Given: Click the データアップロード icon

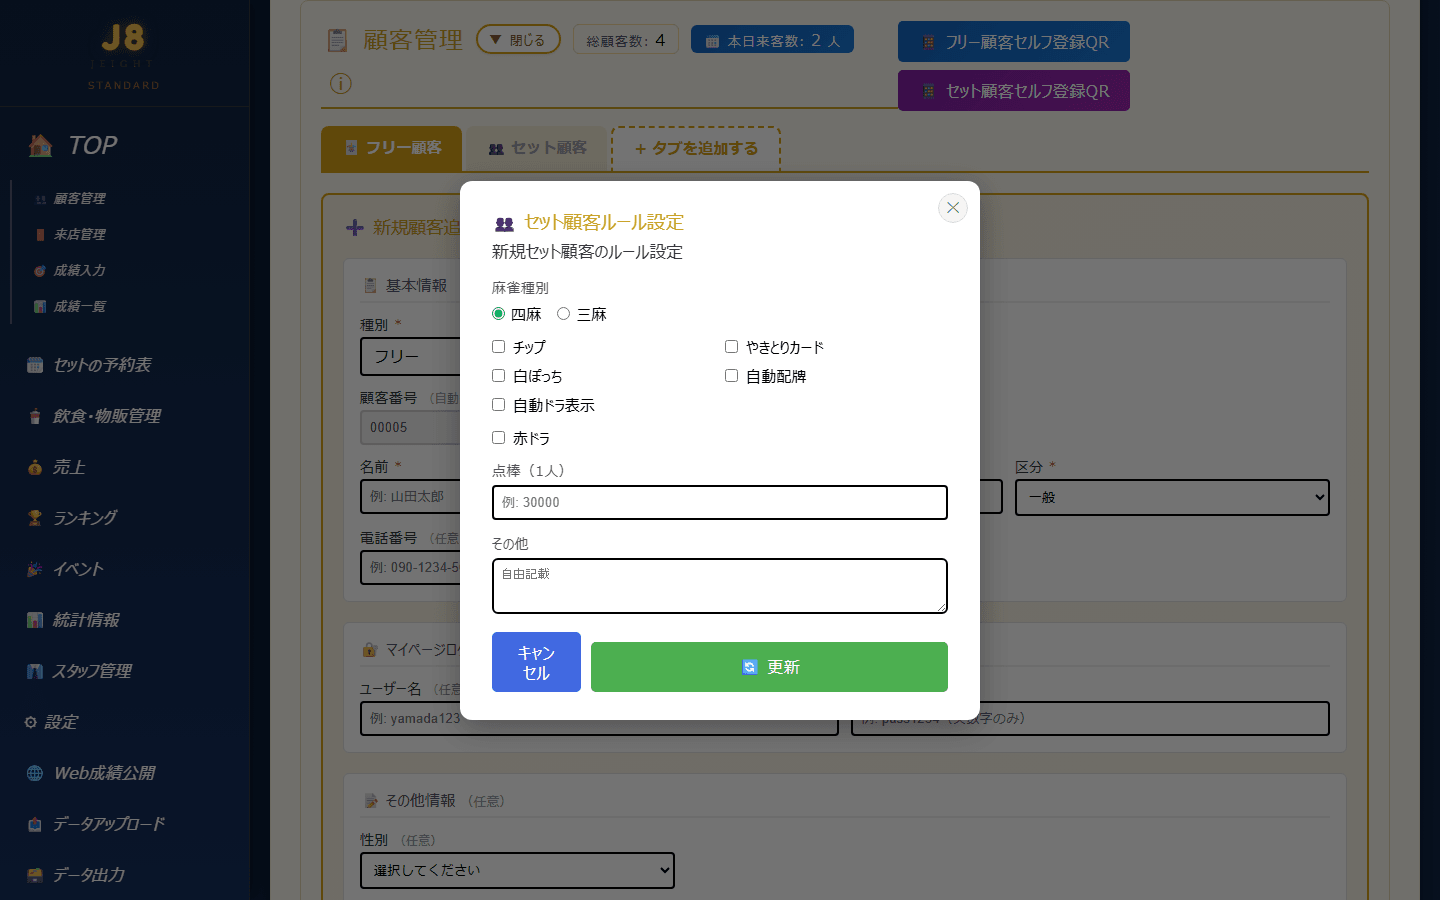Looking at the screenshot, I should pyautogui.click(x=35, y=824).
